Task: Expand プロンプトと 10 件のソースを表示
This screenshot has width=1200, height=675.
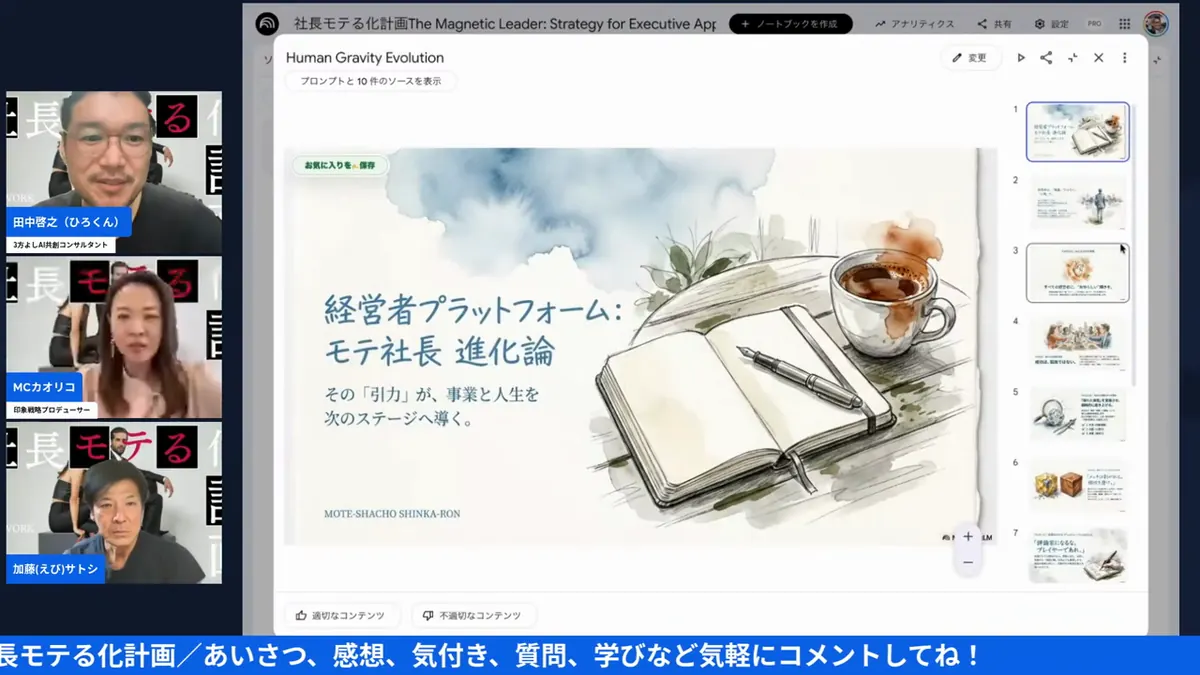Action: coord(371,82)
